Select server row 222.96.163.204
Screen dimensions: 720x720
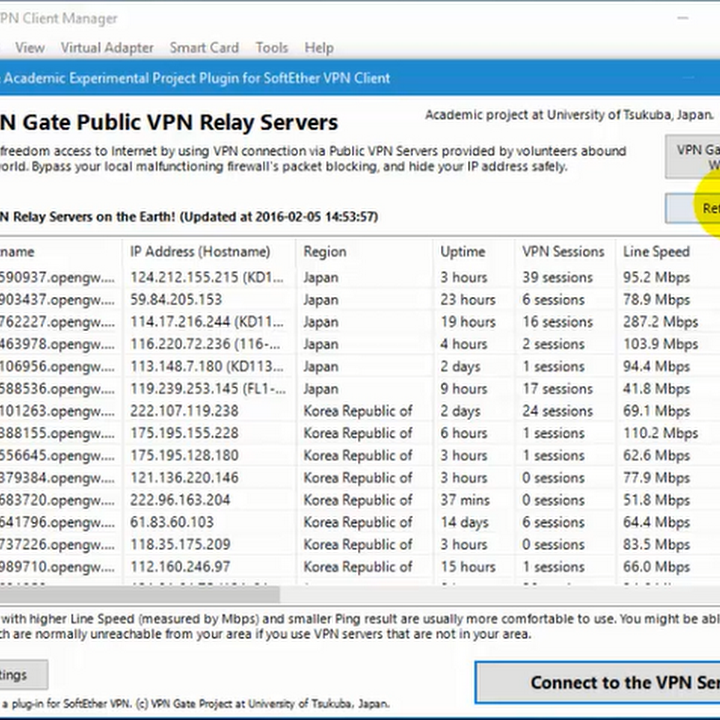[x=360, y=500]
